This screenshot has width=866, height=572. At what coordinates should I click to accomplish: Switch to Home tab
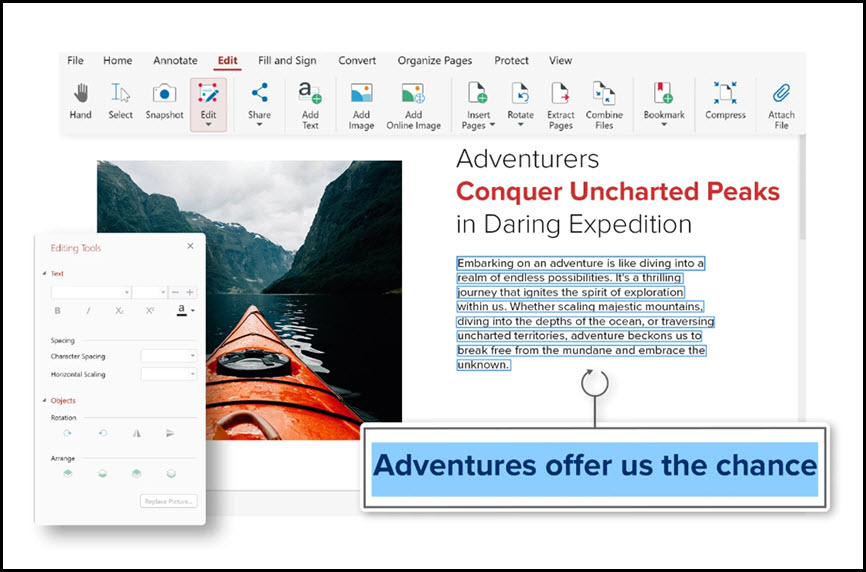pyautogui.click(x=118, y=61)
